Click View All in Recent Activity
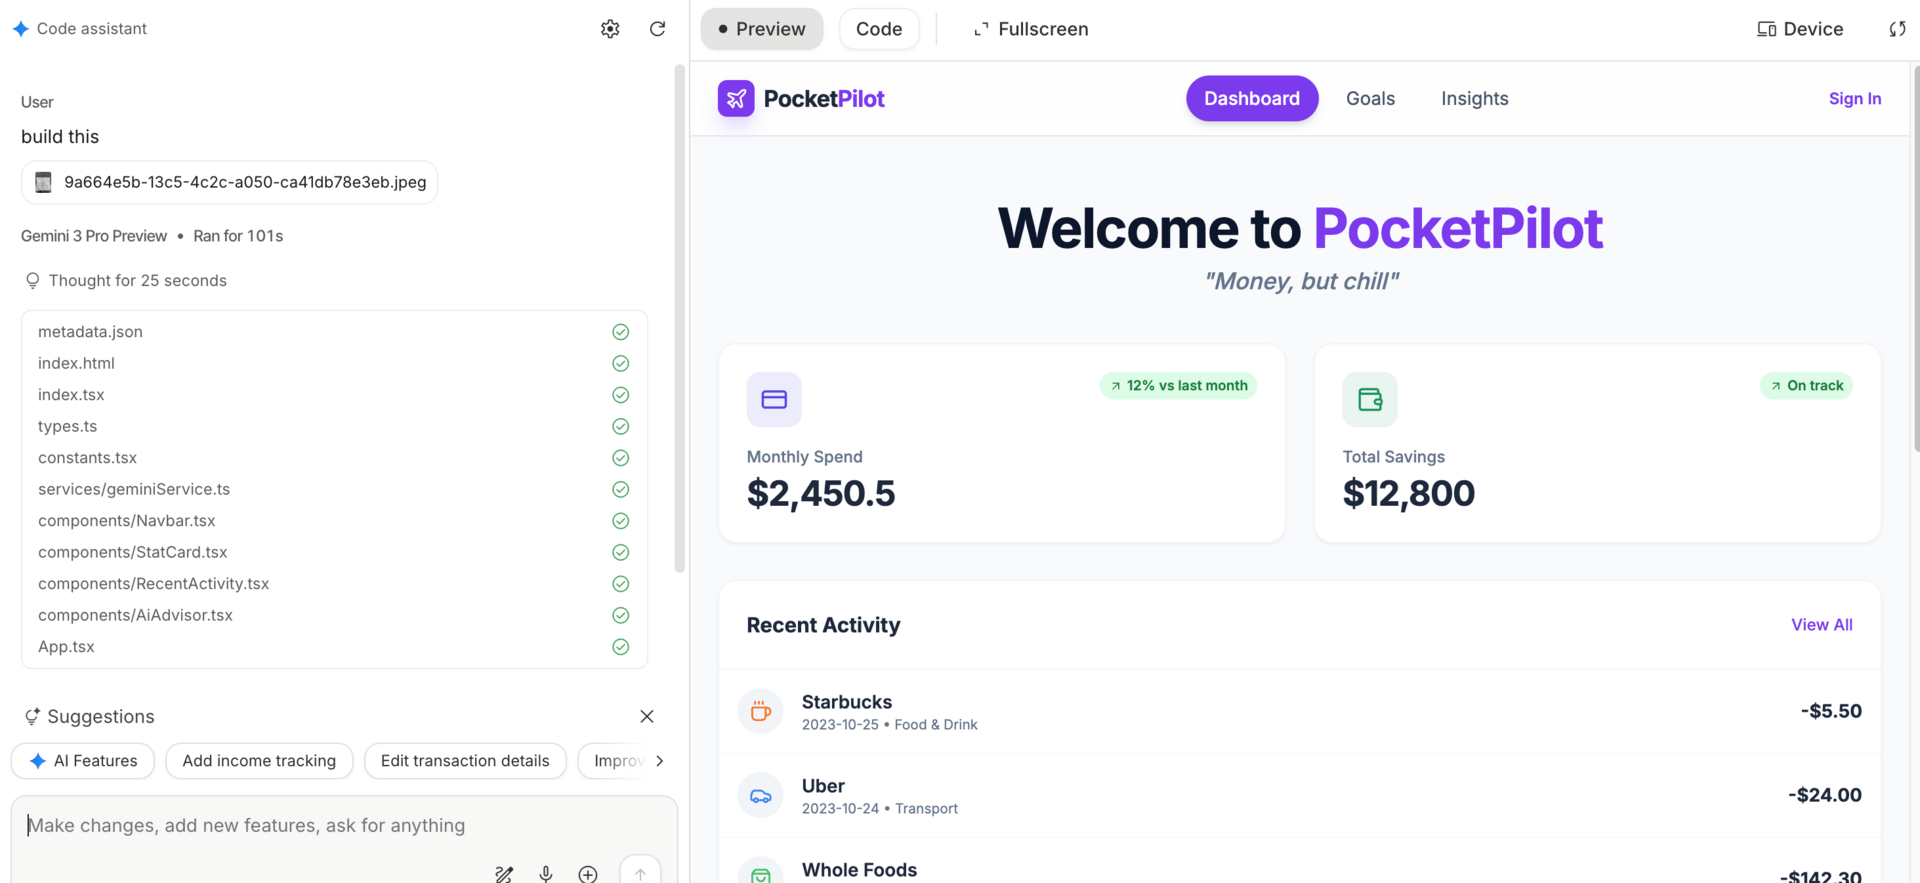Screen dimensions: 1920x883 [1822, 625]
